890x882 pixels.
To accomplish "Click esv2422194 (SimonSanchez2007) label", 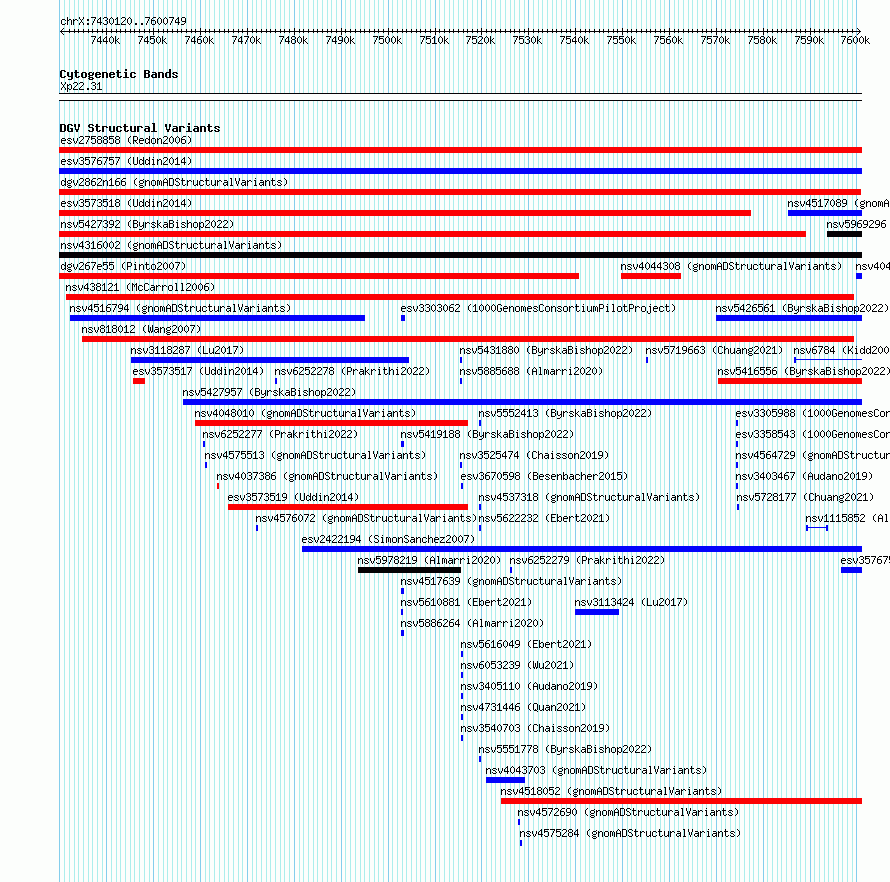I will 388,539.
